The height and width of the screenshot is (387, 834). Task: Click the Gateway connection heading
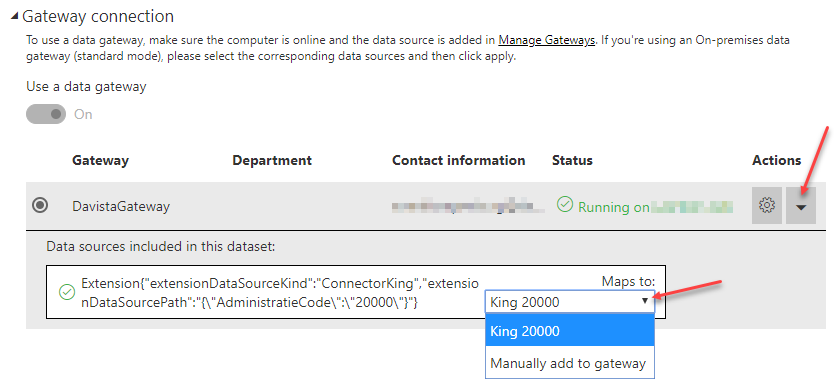click(x=98, y=16)
